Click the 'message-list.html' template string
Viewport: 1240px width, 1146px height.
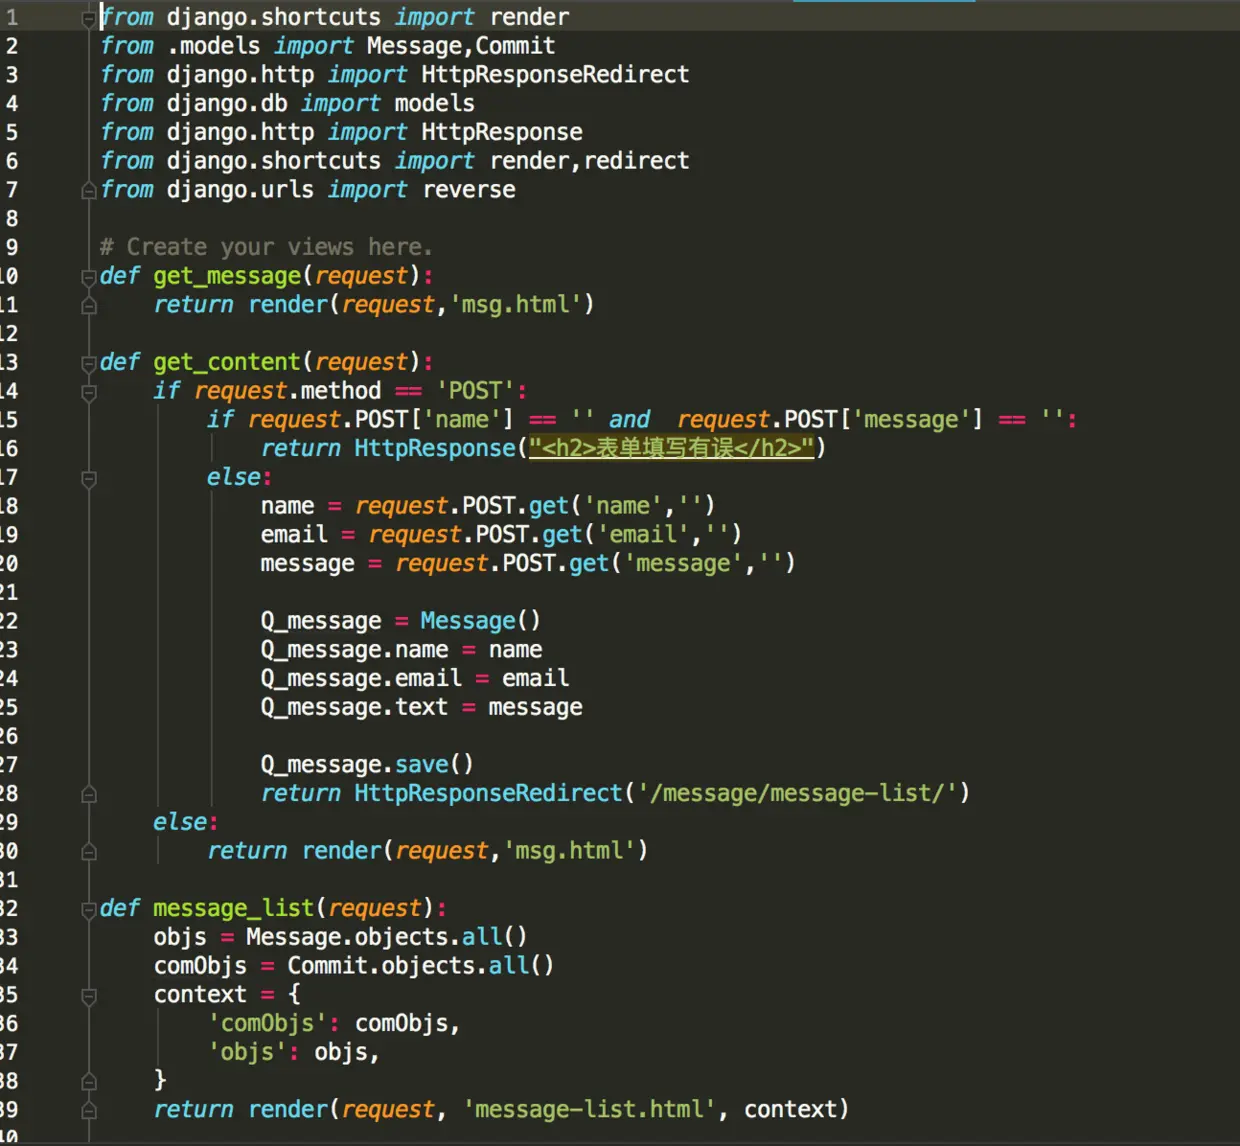(590, 1110)
